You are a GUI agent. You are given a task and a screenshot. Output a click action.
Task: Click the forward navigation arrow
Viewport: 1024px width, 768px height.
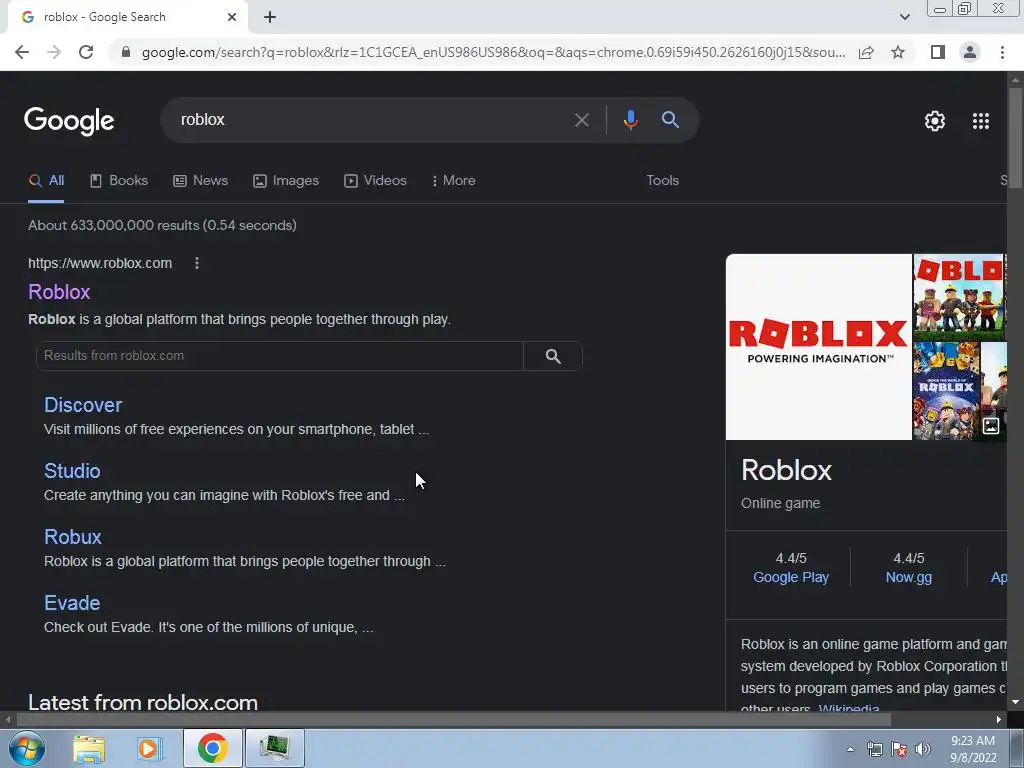(x=54, y=52)
